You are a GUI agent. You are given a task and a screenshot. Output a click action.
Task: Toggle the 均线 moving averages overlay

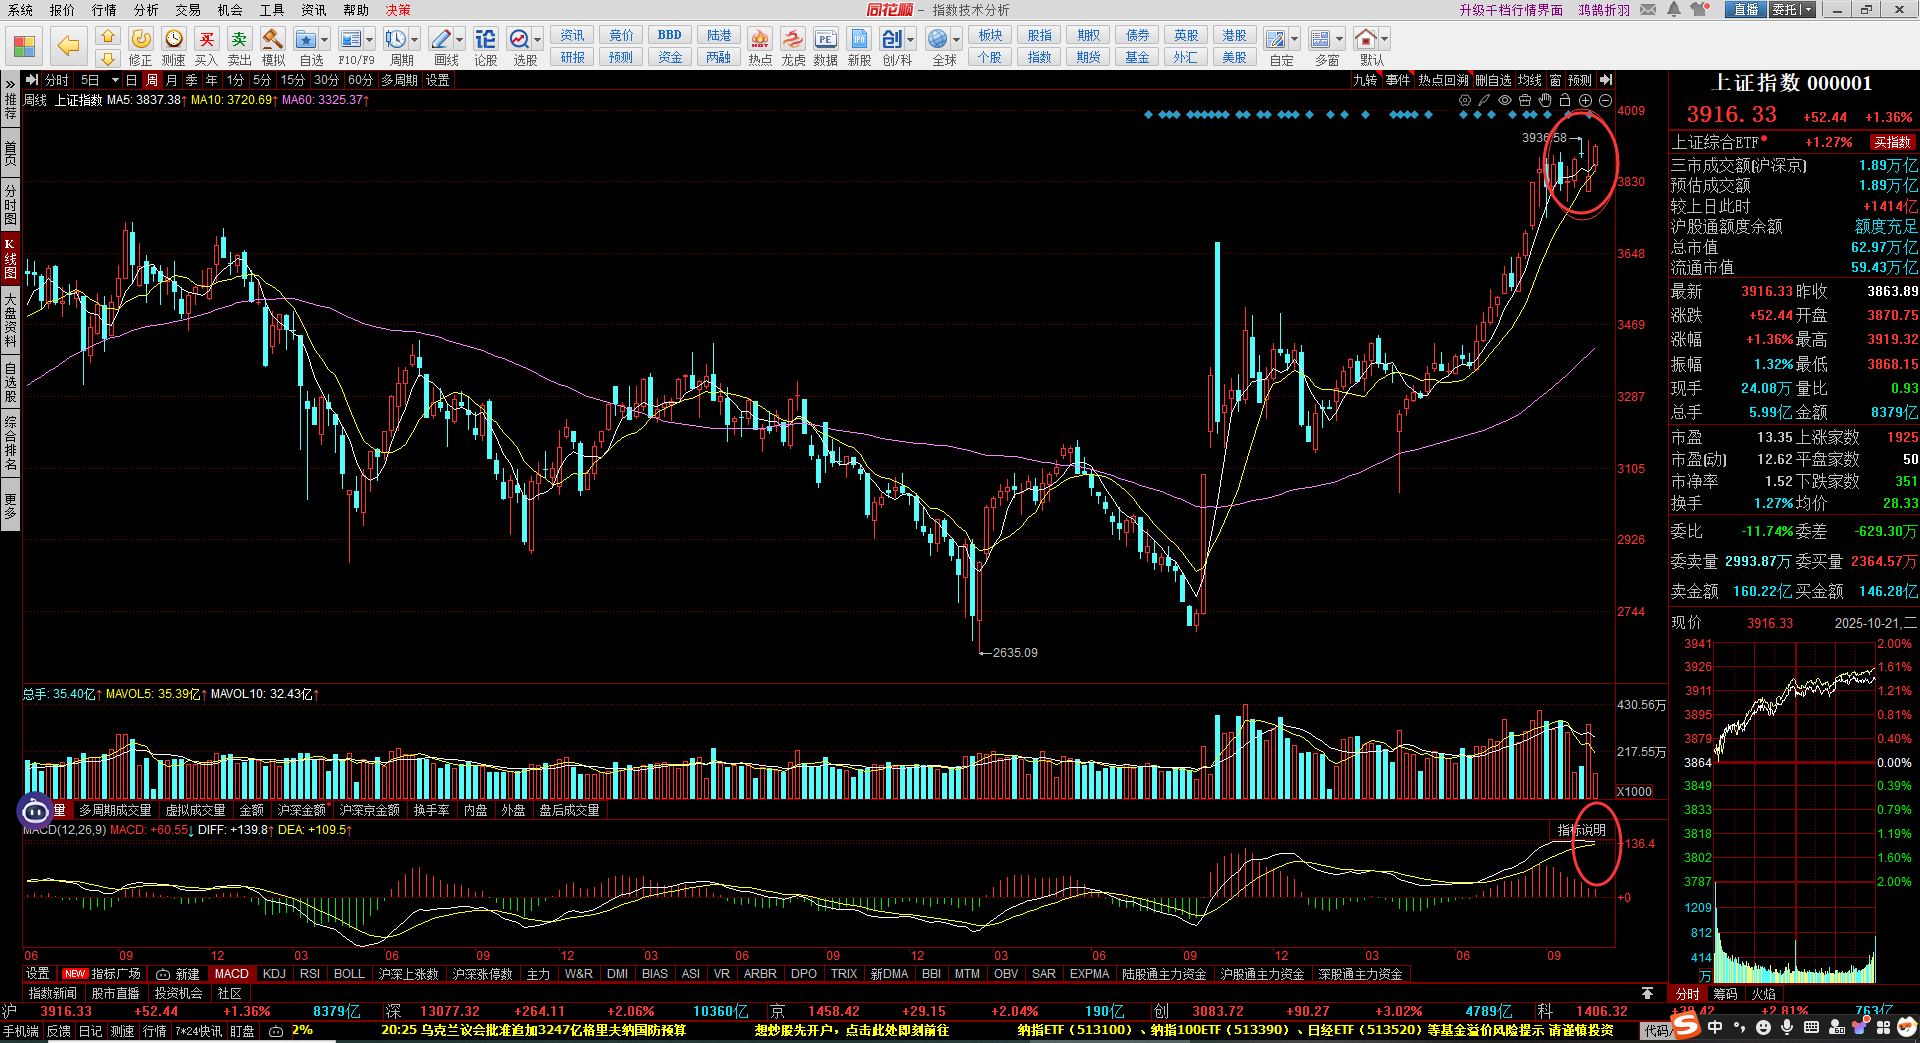[x=1529, y=80]
